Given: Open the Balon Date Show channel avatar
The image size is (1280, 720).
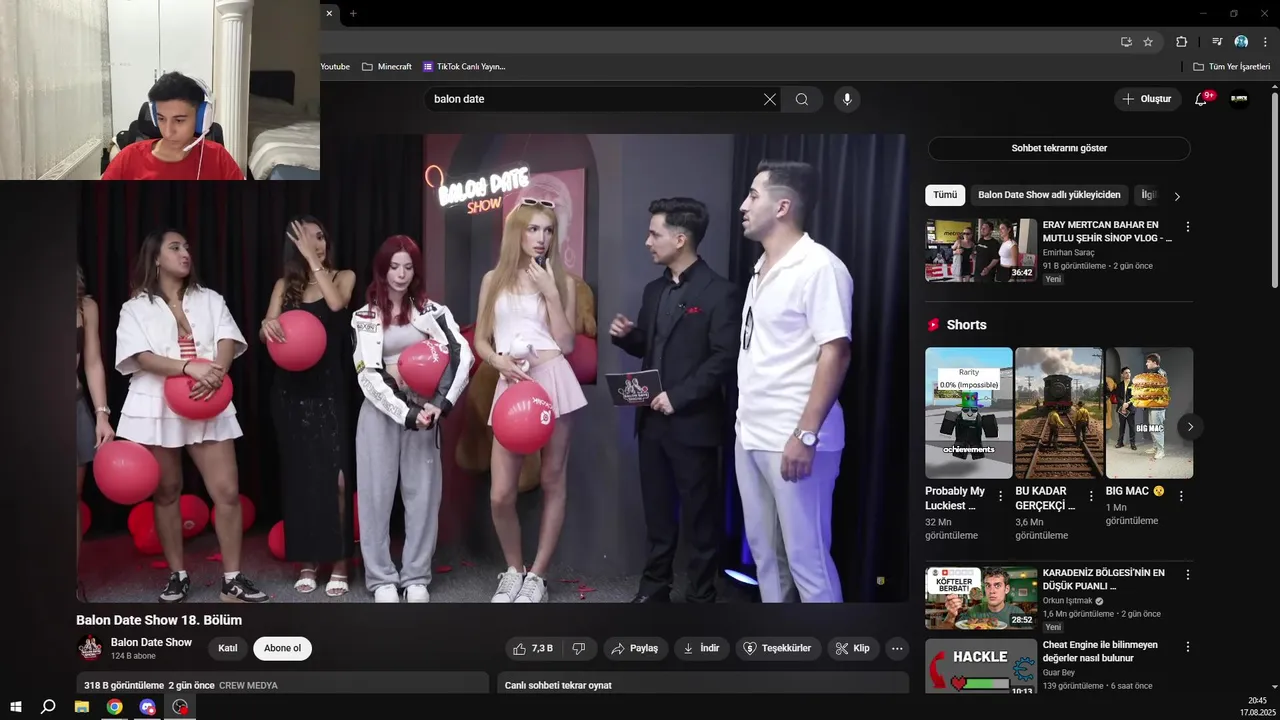Looking at the screenshot, I should click(90, 648).
